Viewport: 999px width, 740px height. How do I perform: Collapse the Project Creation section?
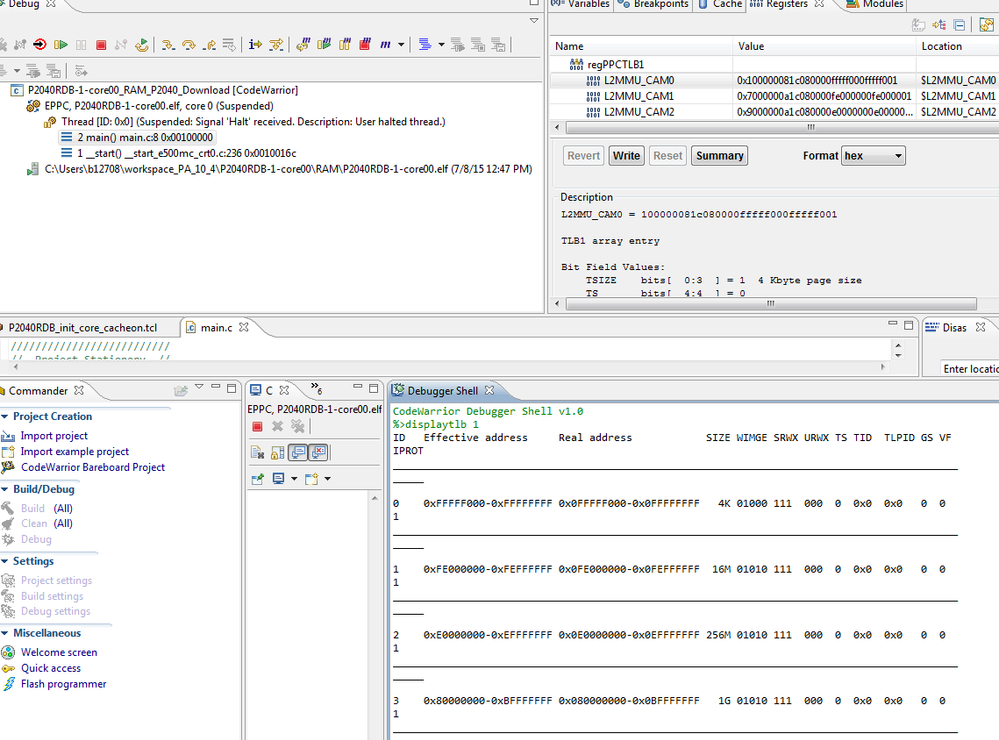pyautogui.click(x=5, y=417)
